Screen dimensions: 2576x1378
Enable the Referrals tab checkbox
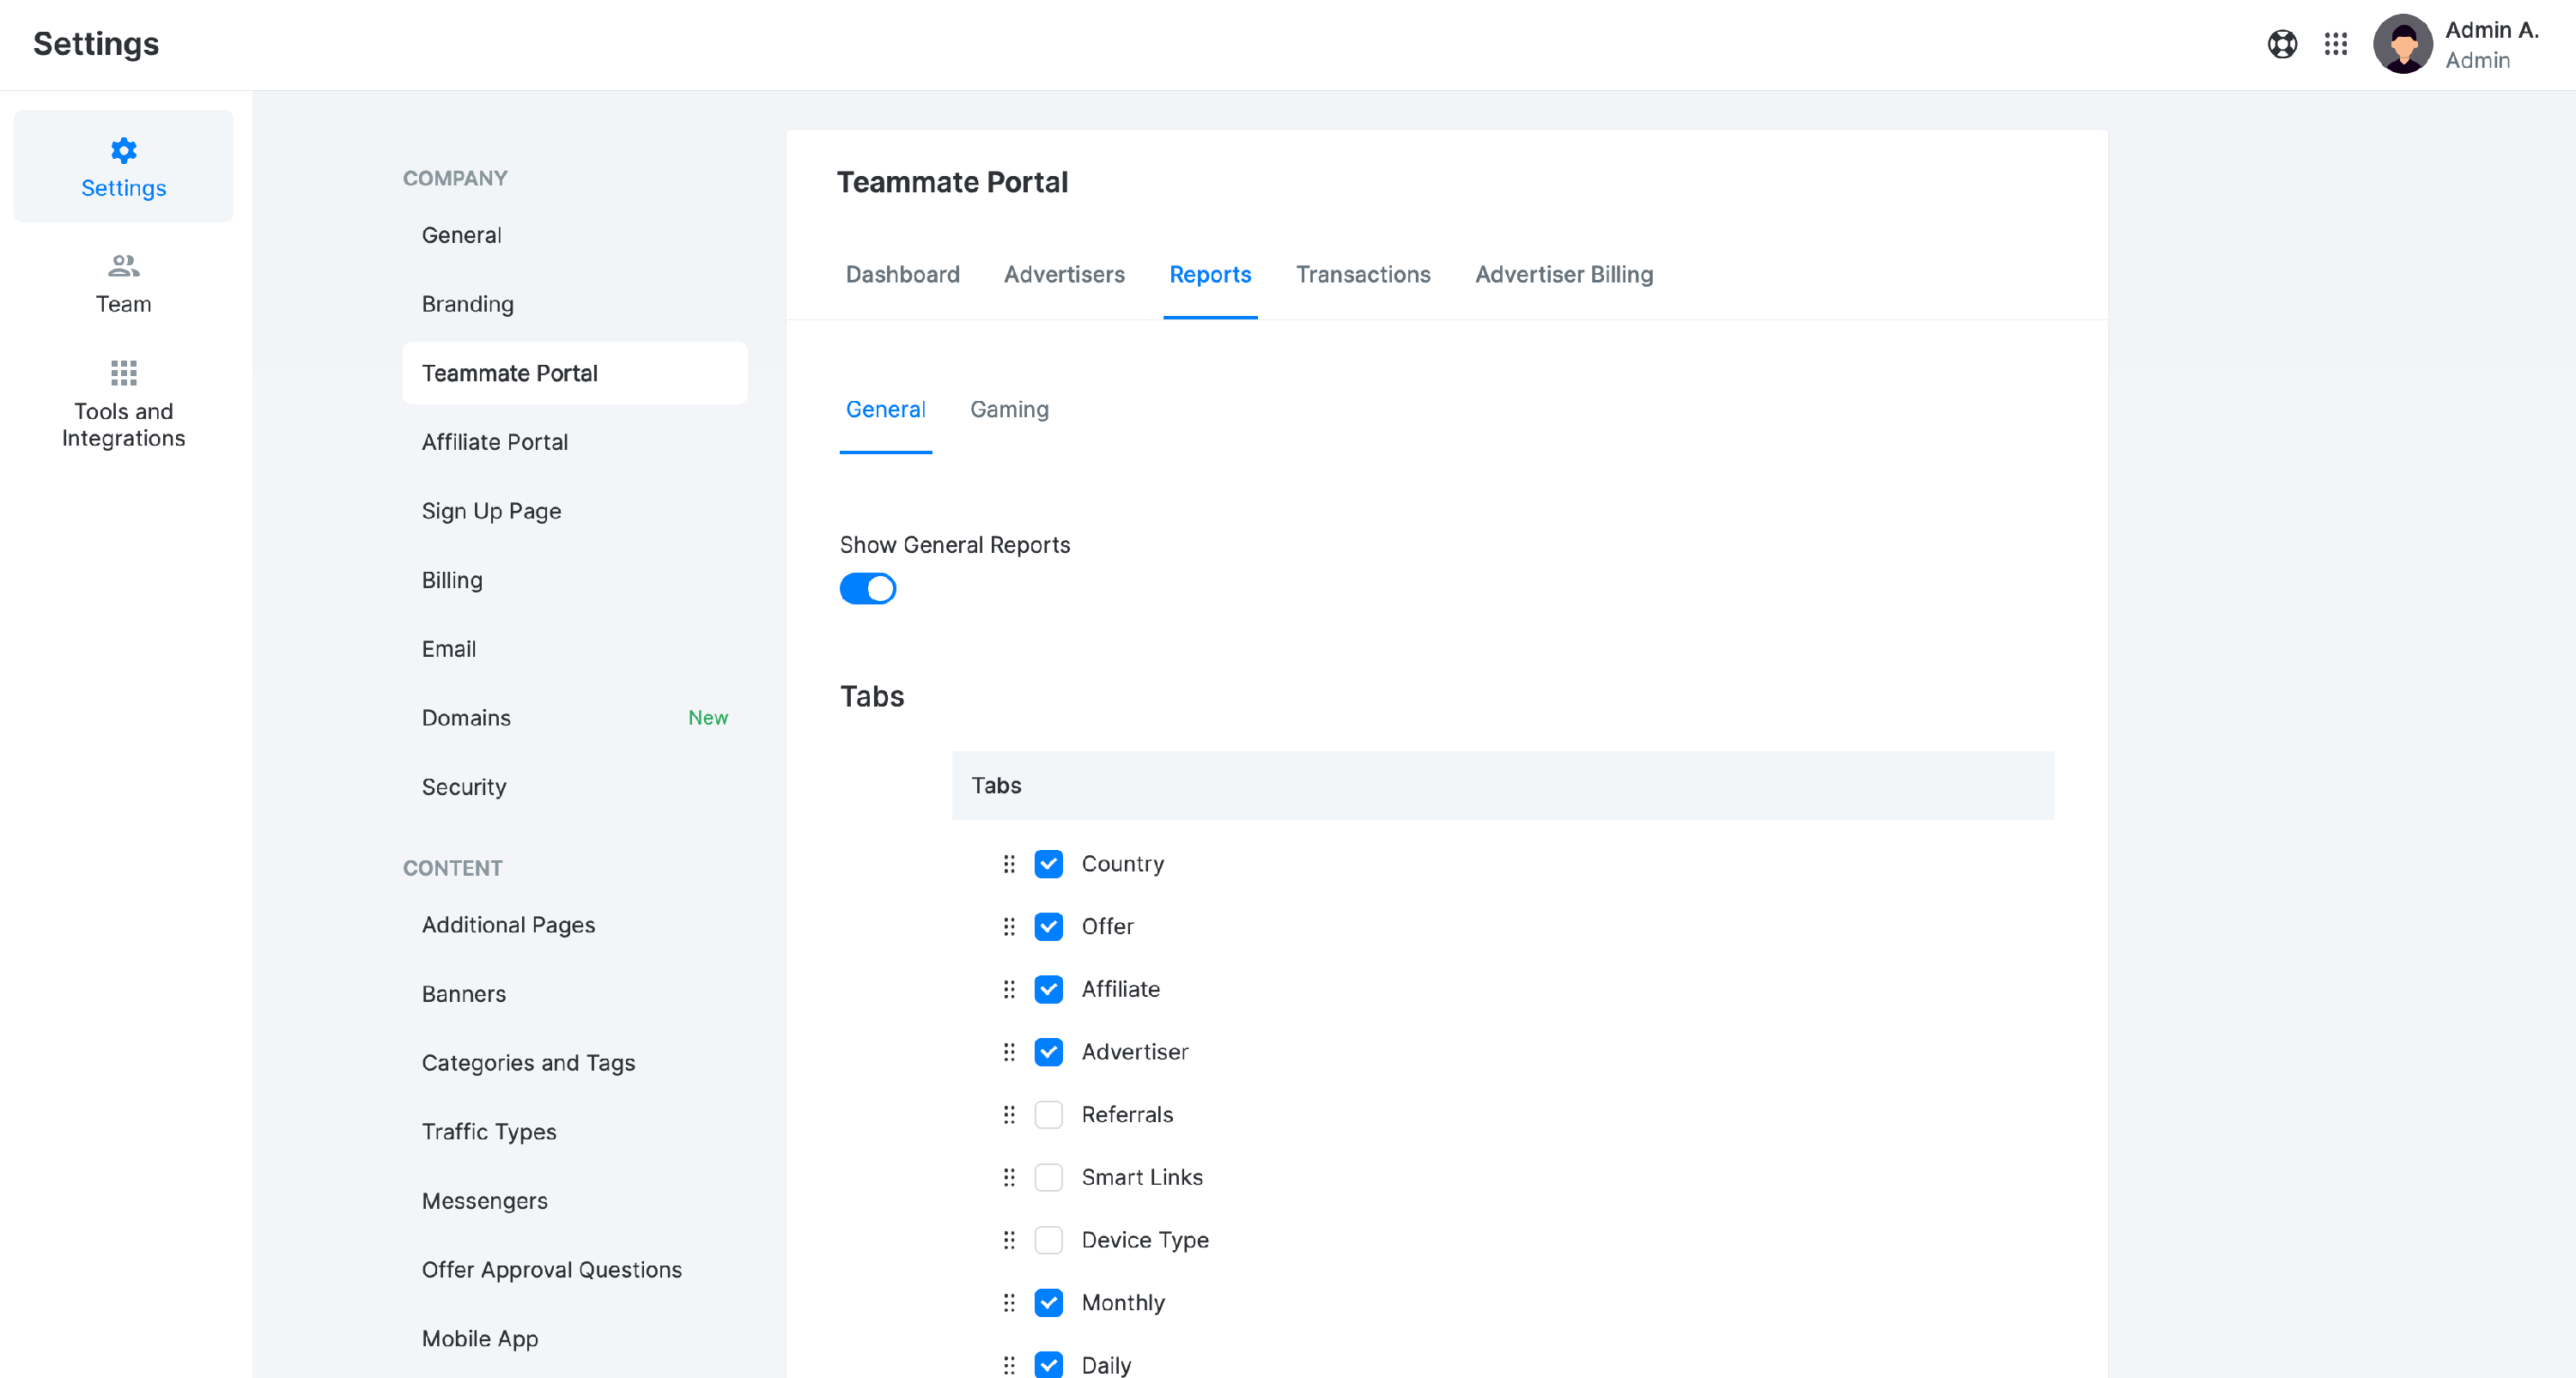pyautogui.click(x=1049, y=1115)
